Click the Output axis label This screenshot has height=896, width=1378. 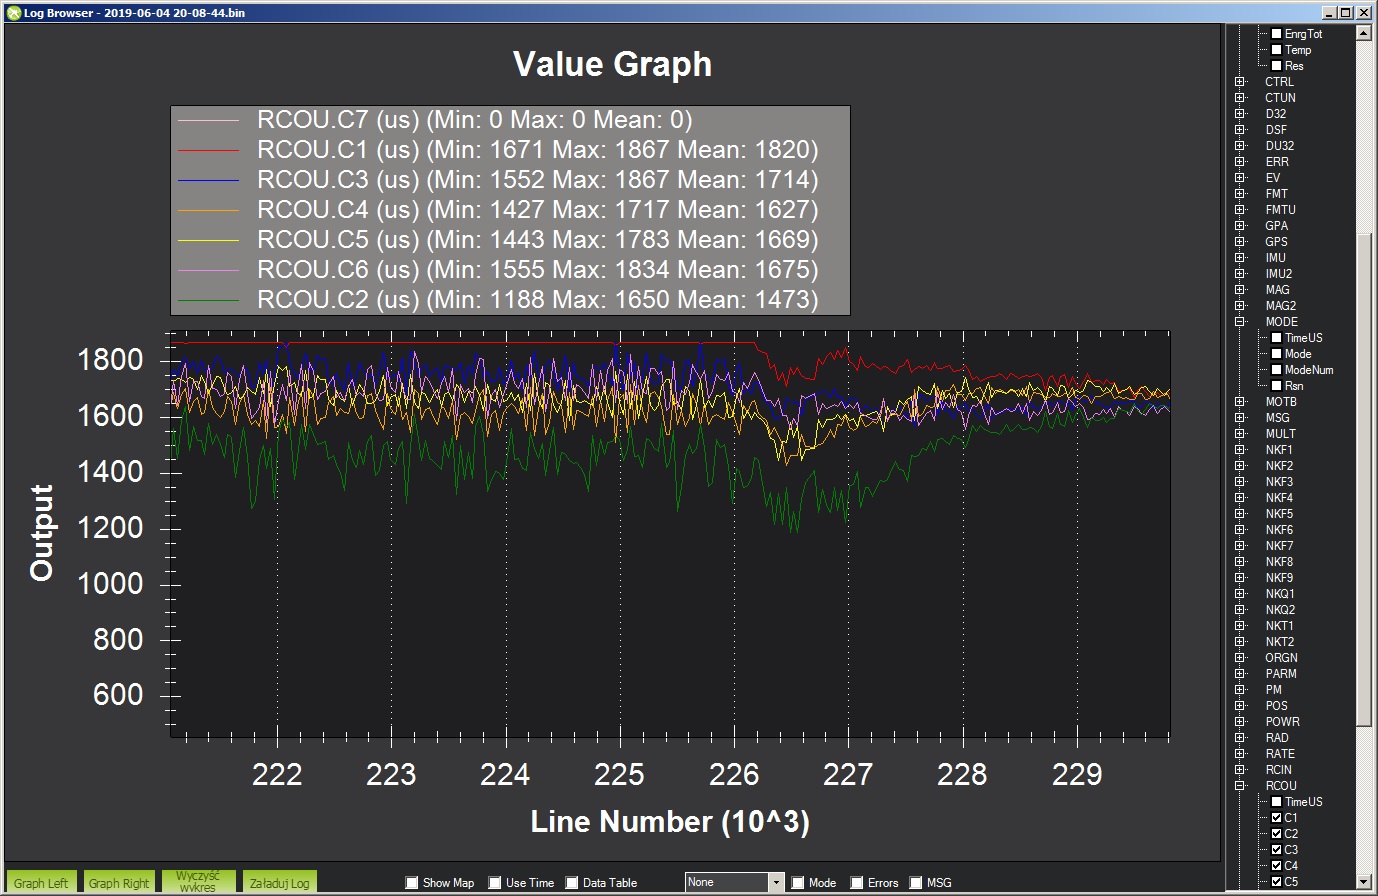tap(41, 532)
